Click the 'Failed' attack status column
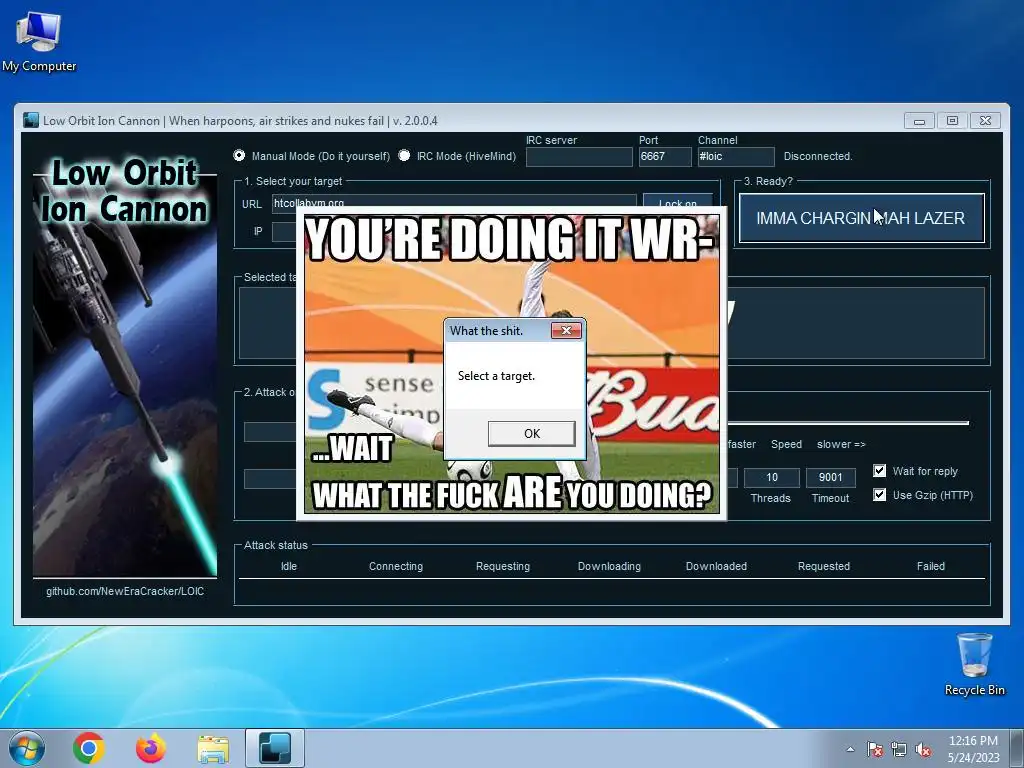Viewport: 1024px width, 768px height. point(931,566)
